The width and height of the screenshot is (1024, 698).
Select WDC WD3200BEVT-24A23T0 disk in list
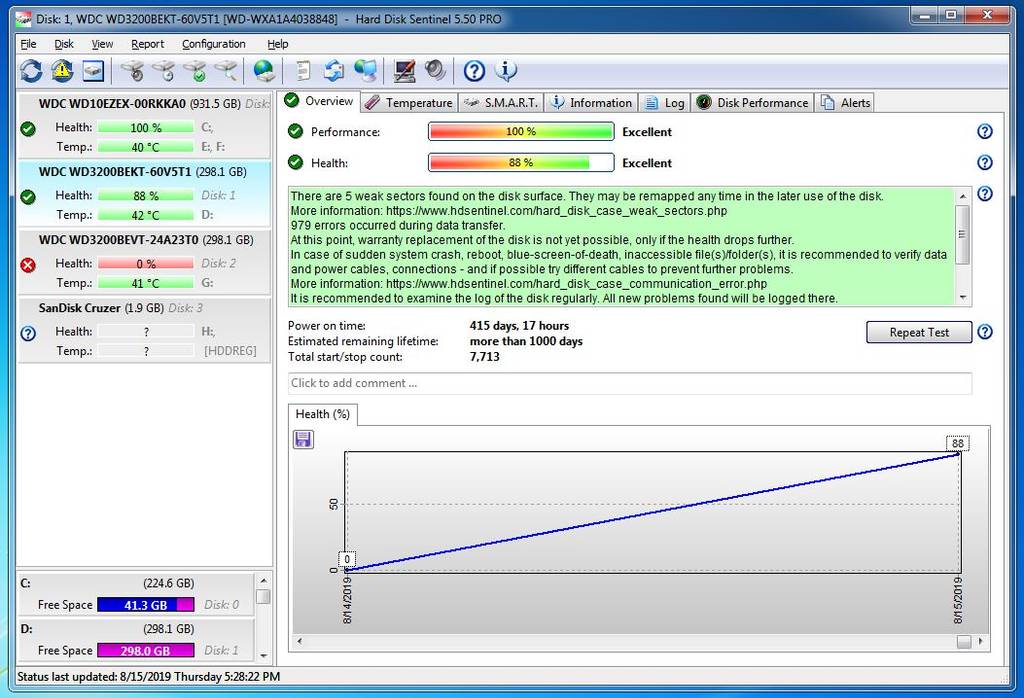pyautogui.click(x=144, y=261)
